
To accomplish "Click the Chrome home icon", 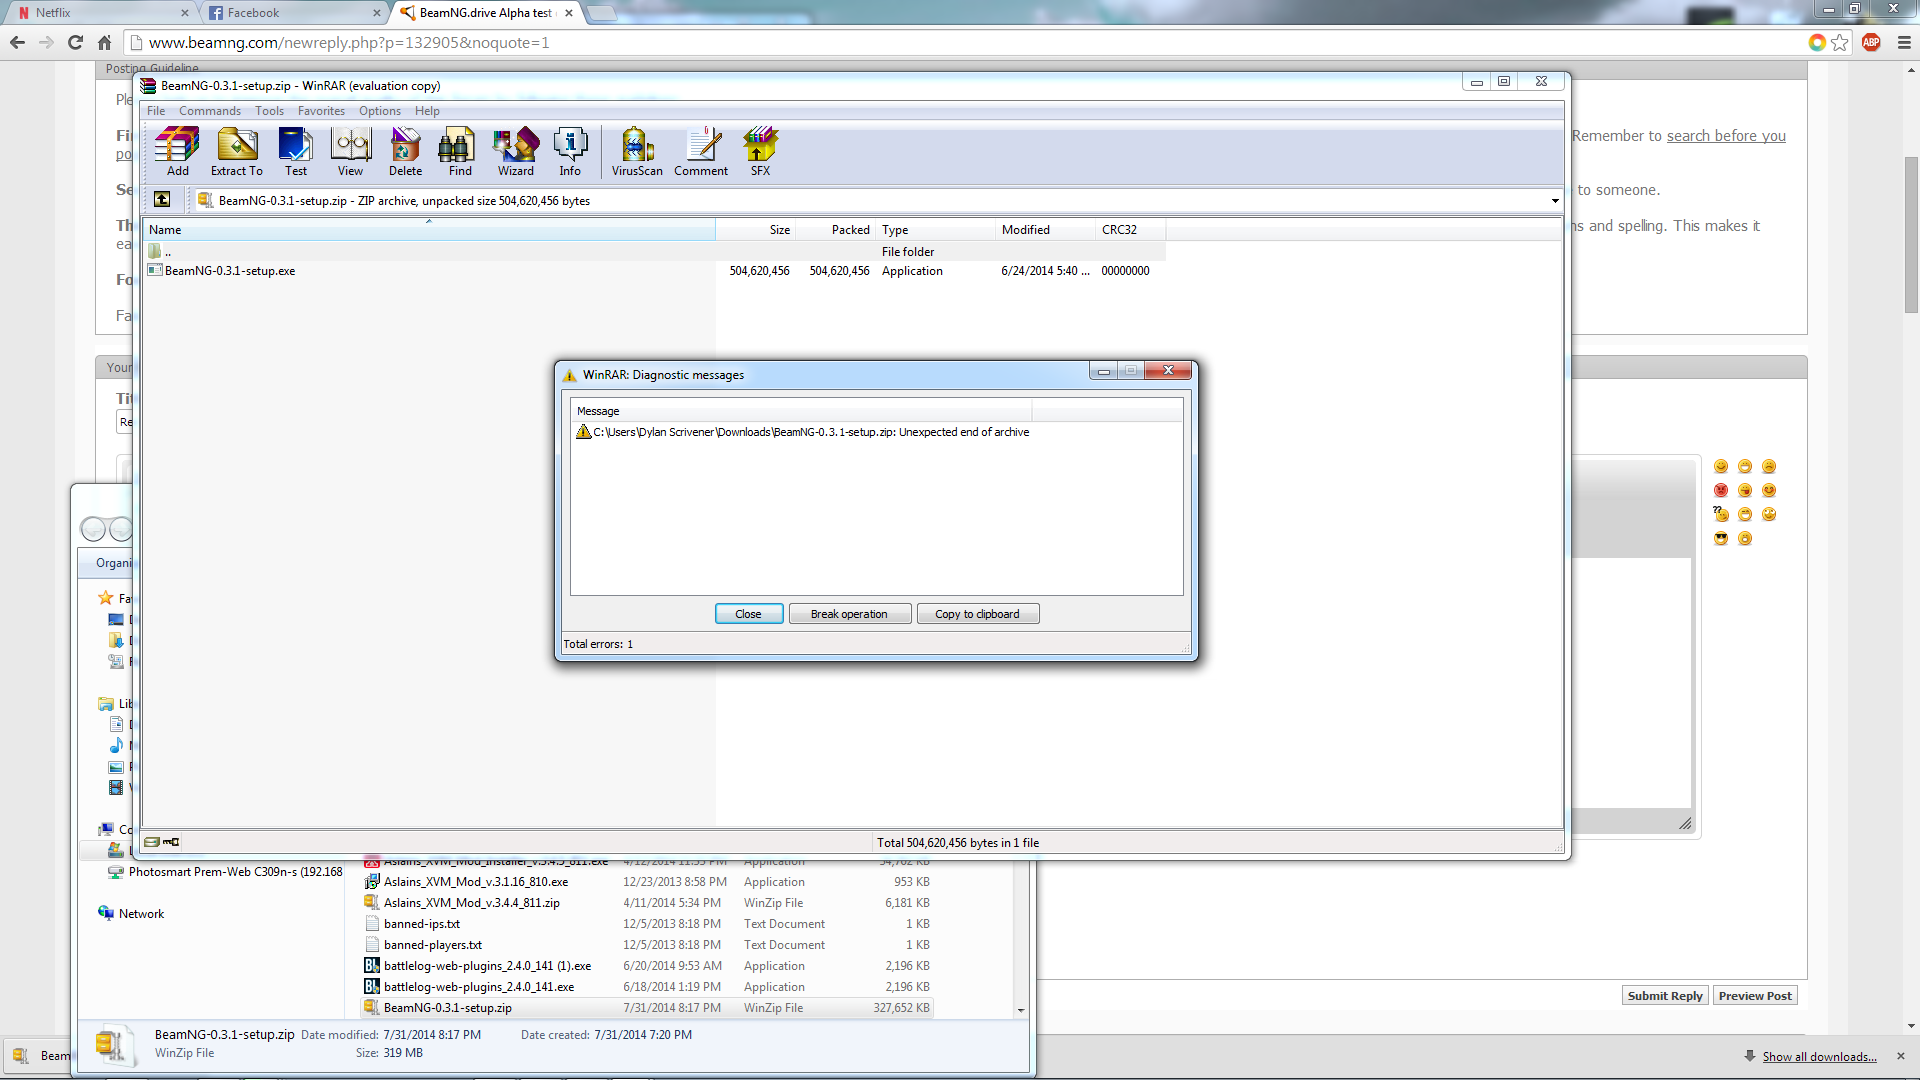I will pos(104,42).
